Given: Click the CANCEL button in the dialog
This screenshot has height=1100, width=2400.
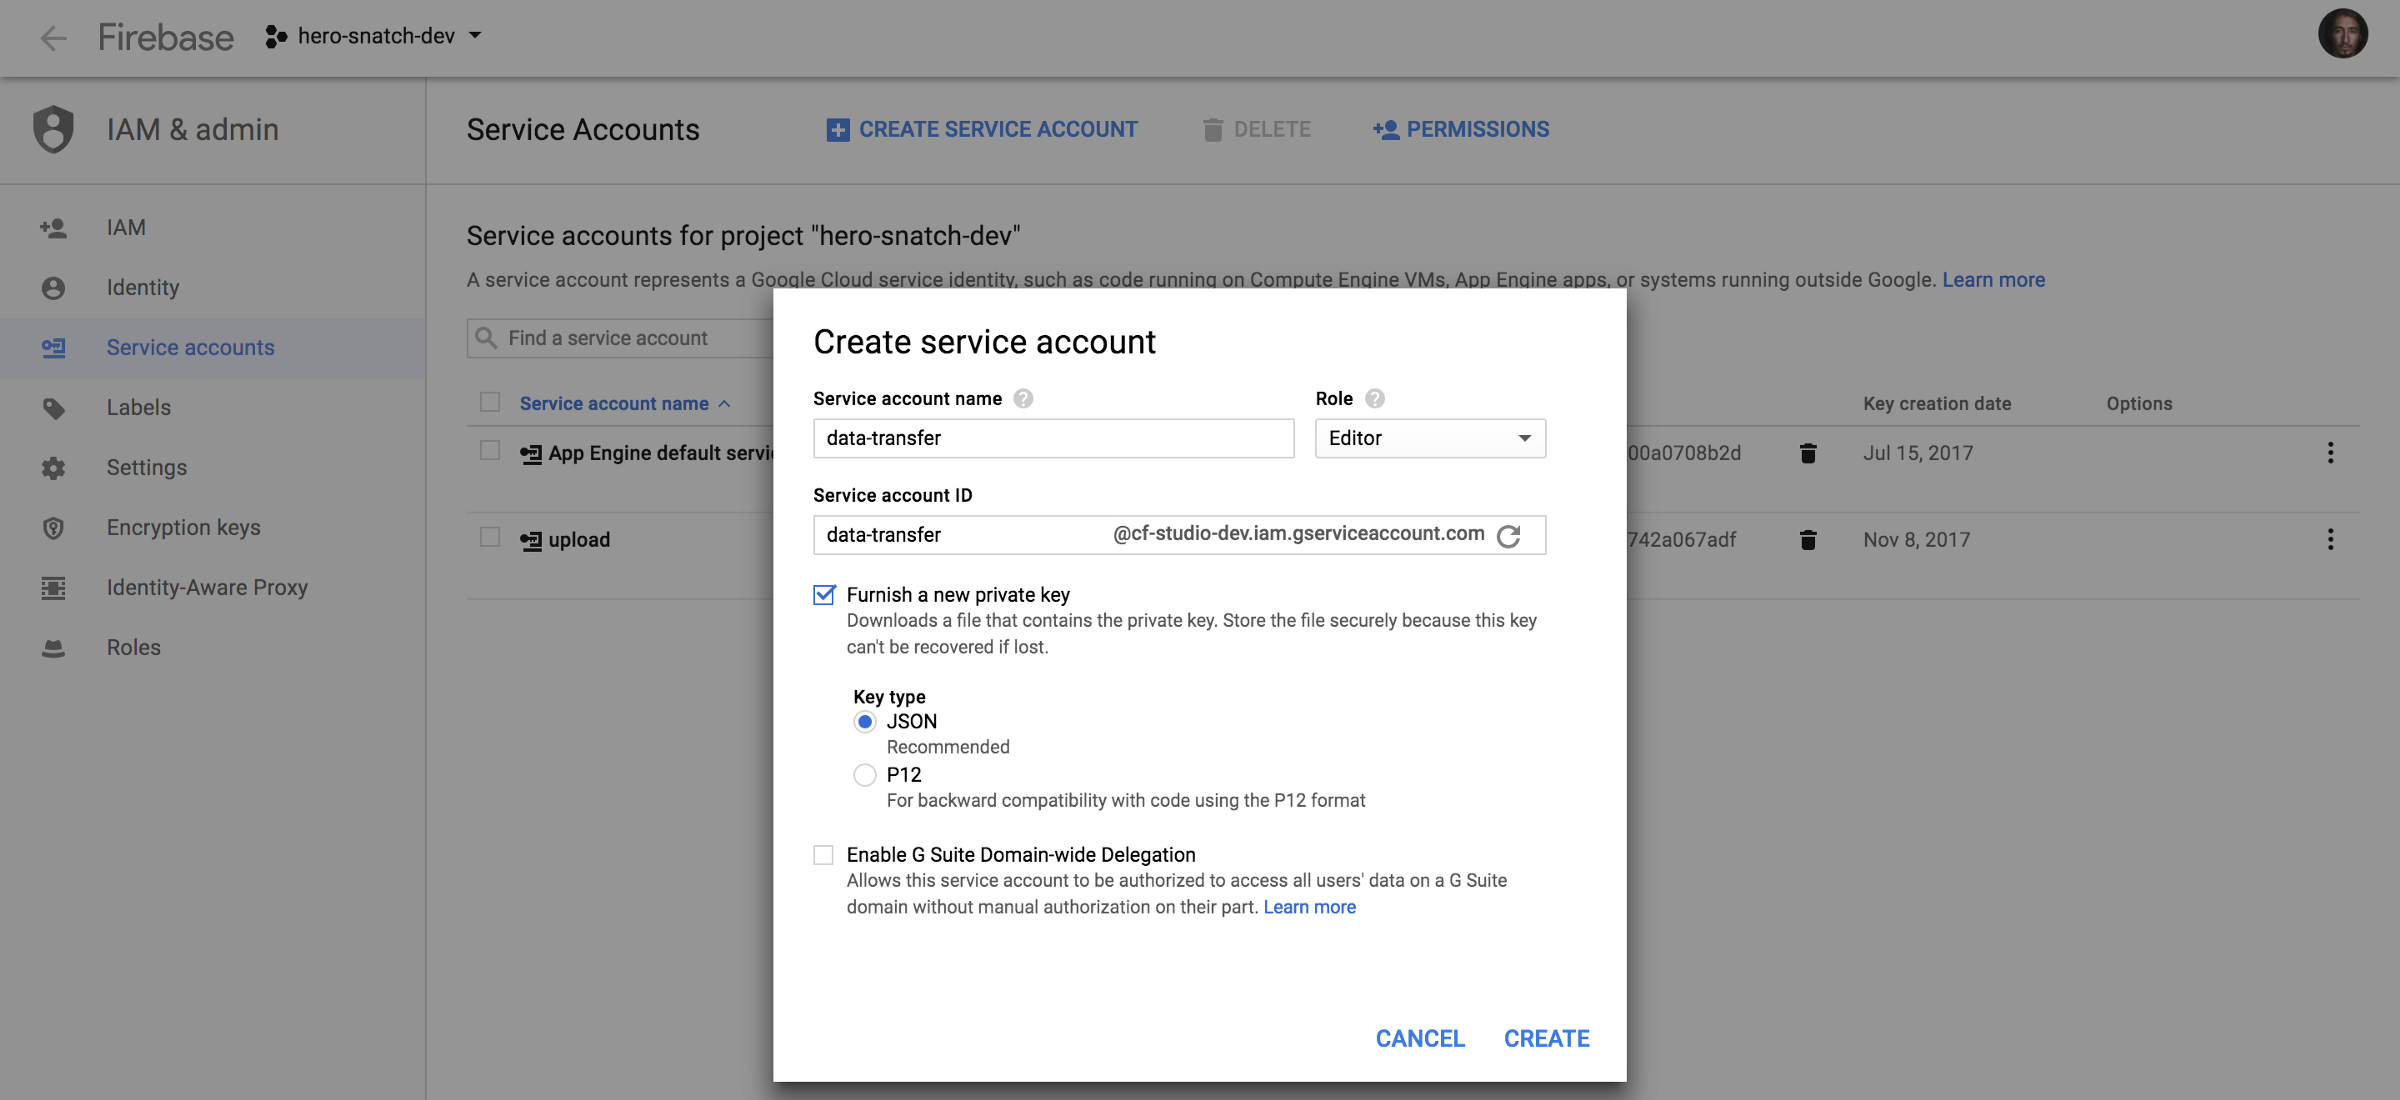Looking at the screenshot, I should click(1420, 1038).
